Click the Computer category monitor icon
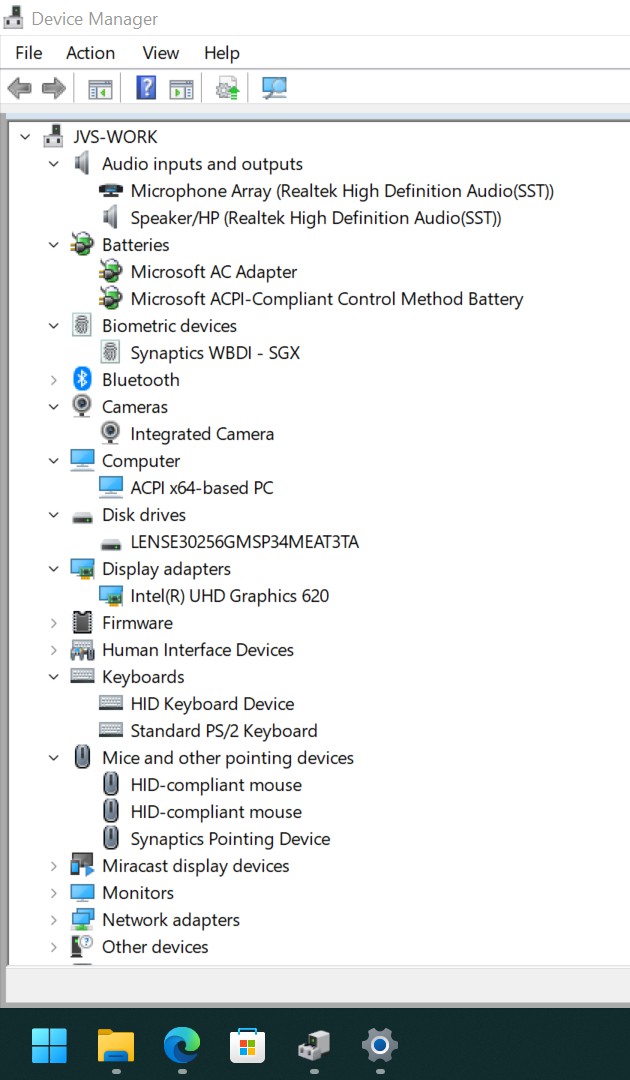 82,460
